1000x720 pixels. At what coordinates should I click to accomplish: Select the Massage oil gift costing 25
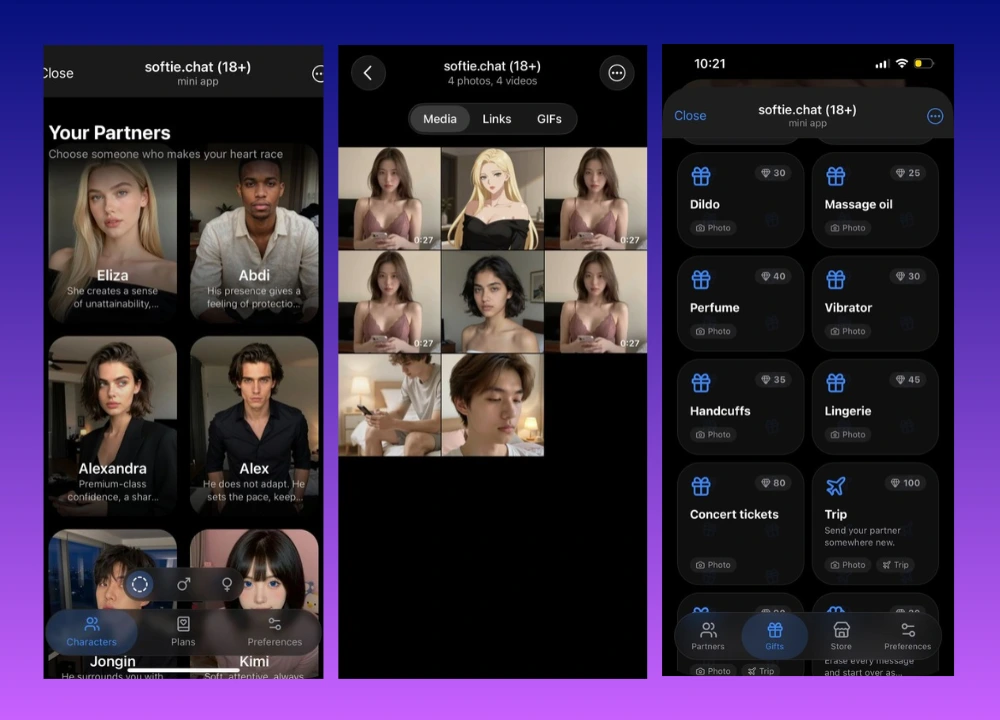[875, 200]
